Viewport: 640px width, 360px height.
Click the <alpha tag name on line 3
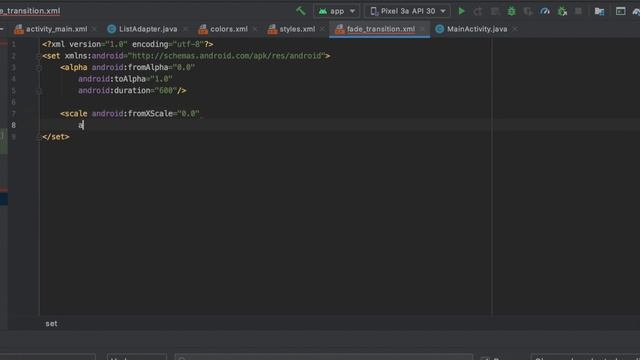(x=74, y=67)
